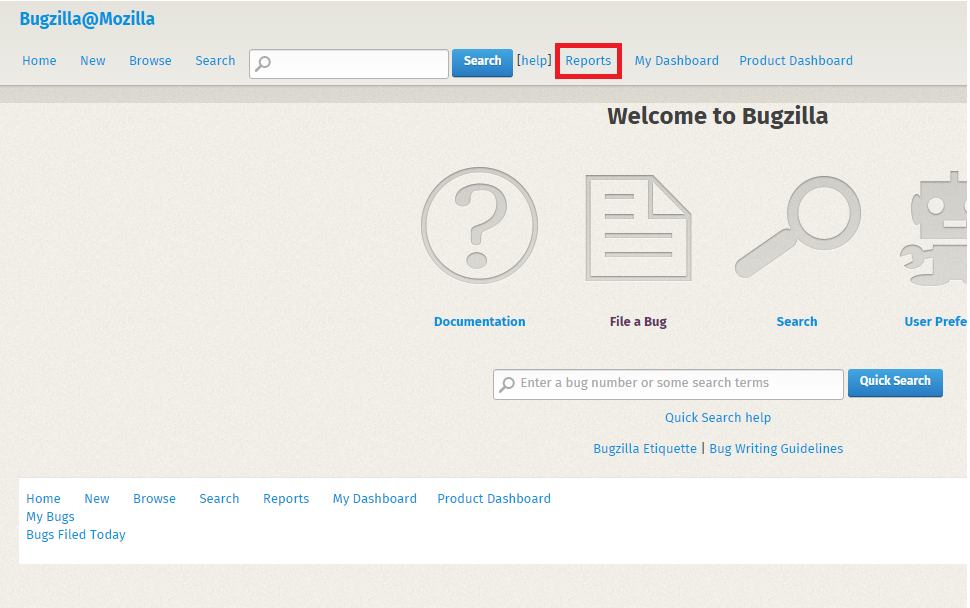Click the magnifier icon in Quick Search field

tap(506, 383)
